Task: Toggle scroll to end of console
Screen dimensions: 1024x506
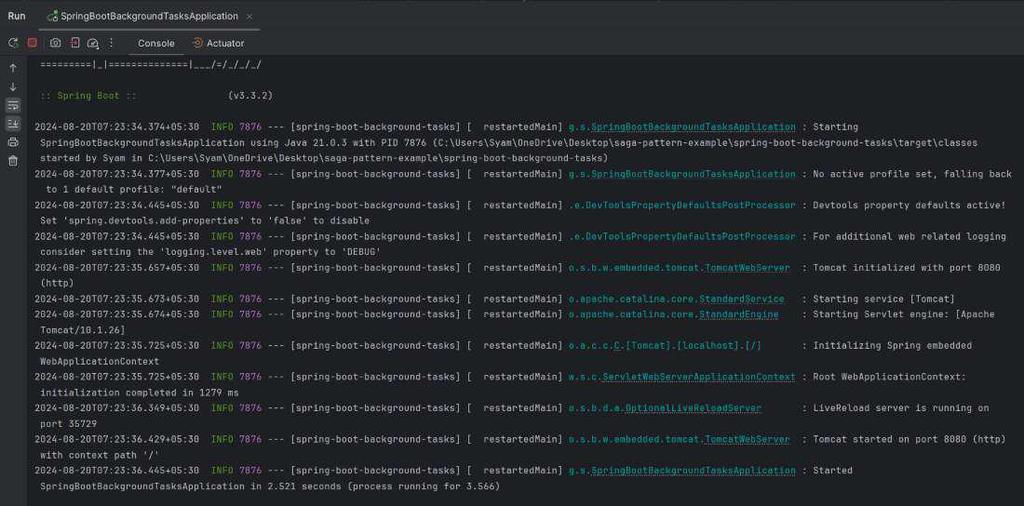Action: [x=13, y=124]
